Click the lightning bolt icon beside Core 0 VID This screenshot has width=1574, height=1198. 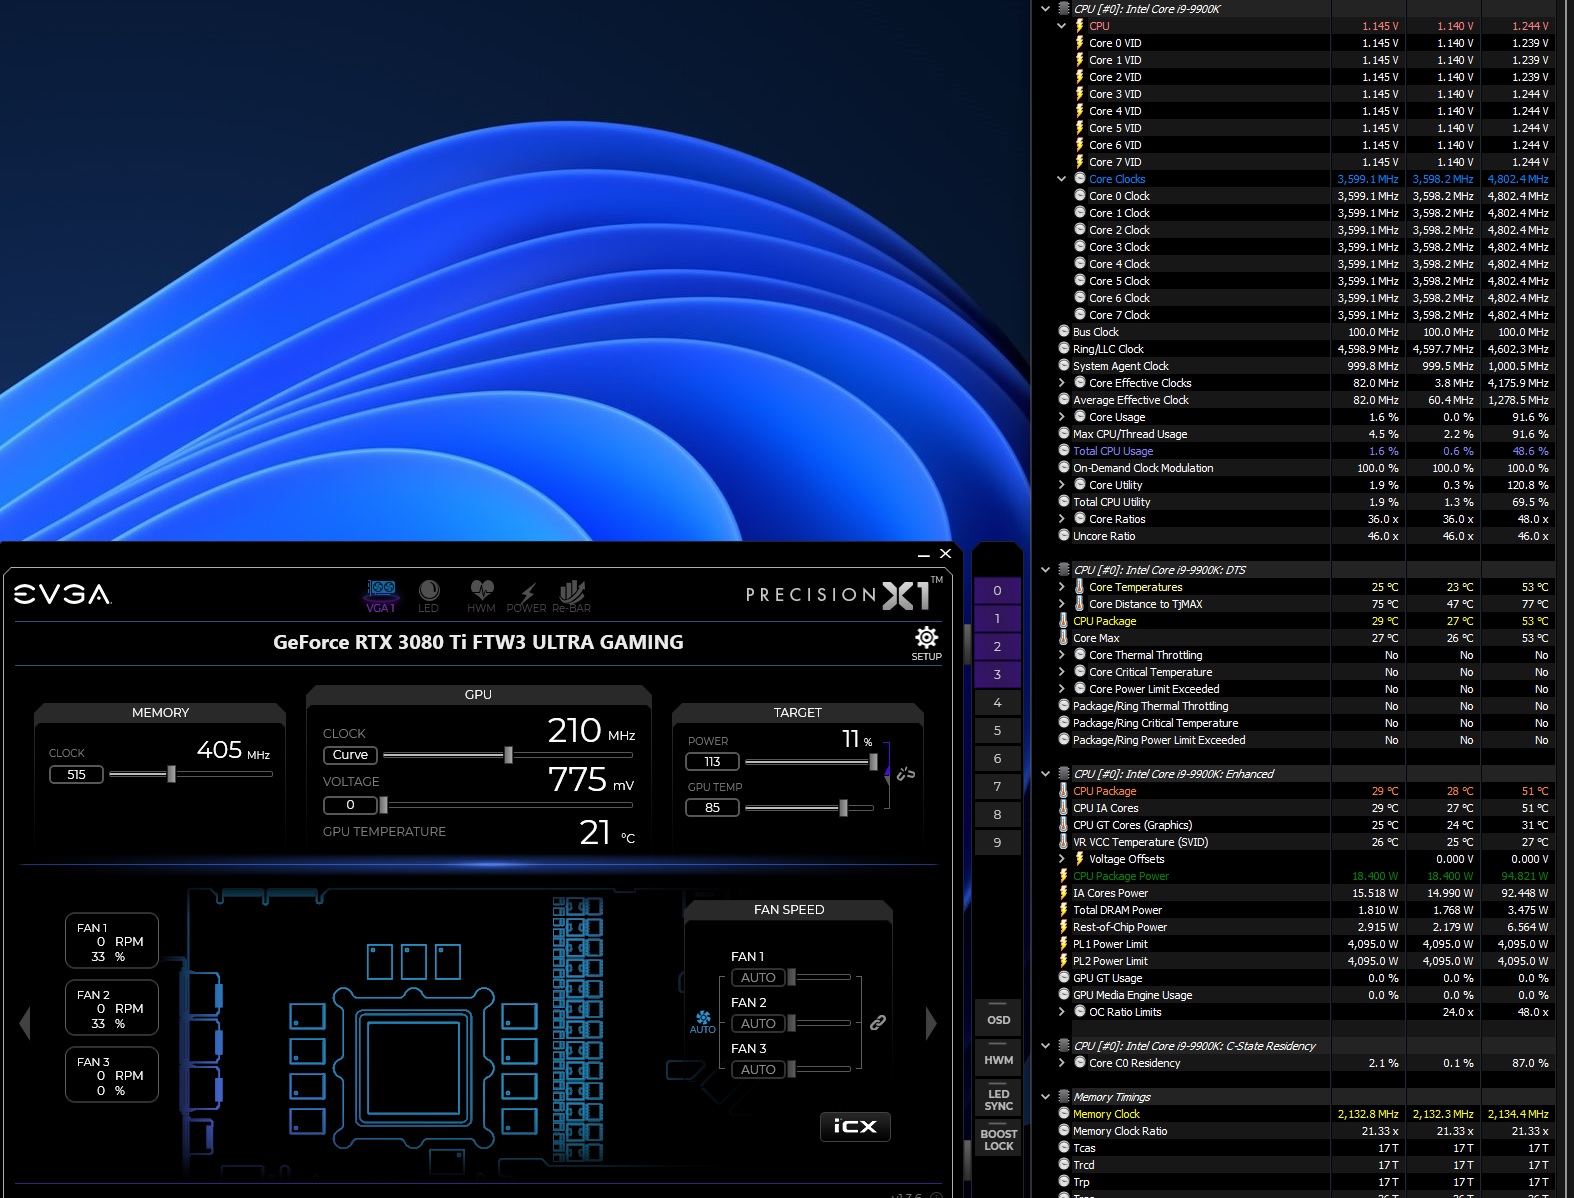pos(1079,43)
